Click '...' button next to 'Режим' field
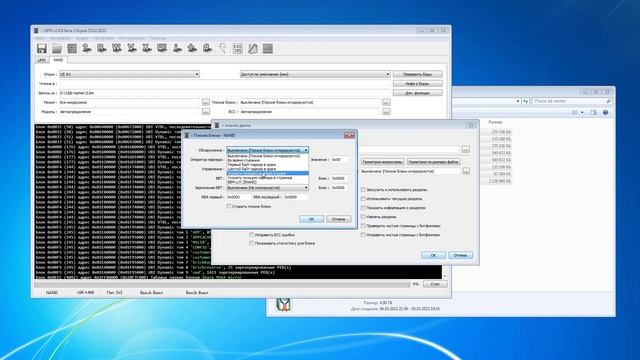Viewport: 640px width, 360px height. [x=206, y=102]
